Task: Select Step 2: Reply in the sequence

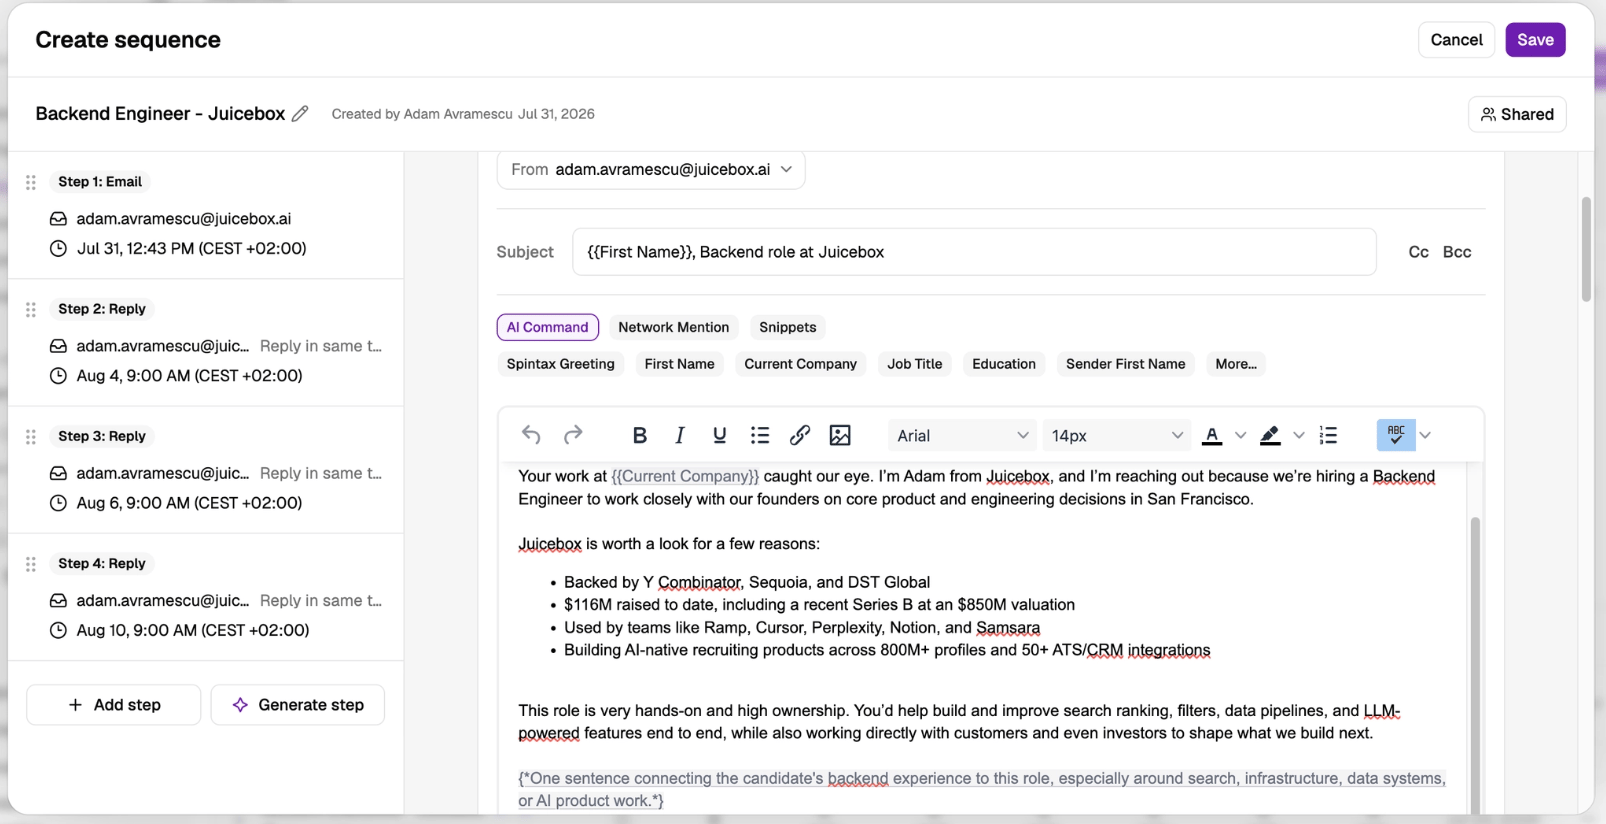Action: [x=102, y=309]
